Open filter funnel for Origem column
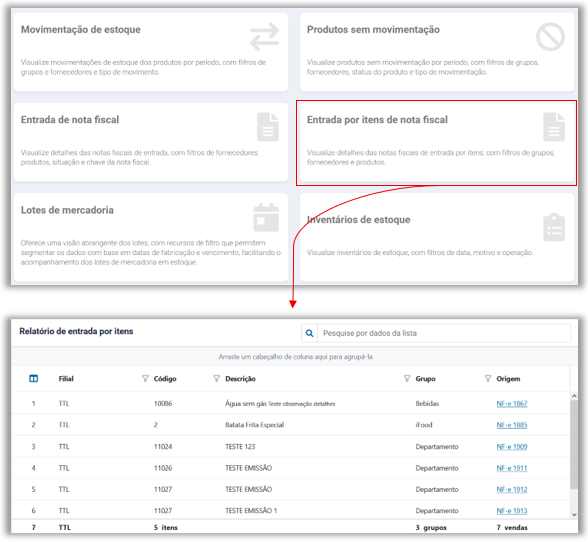 pos(488,378)
